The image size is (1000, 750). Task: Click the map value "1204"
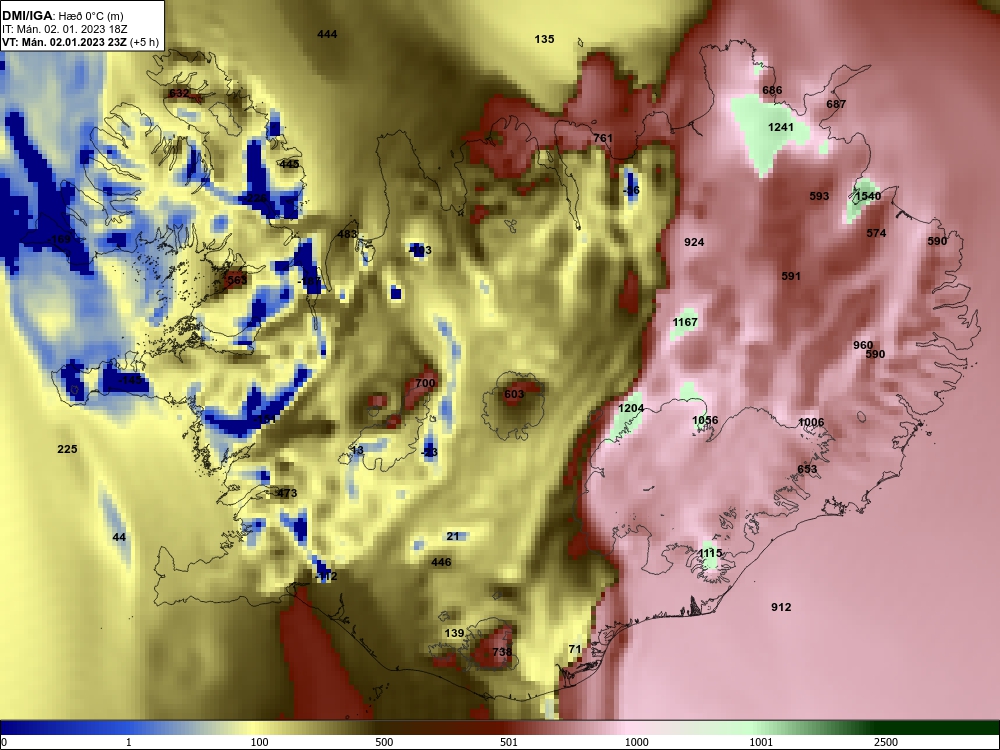[x=631, y=409]
